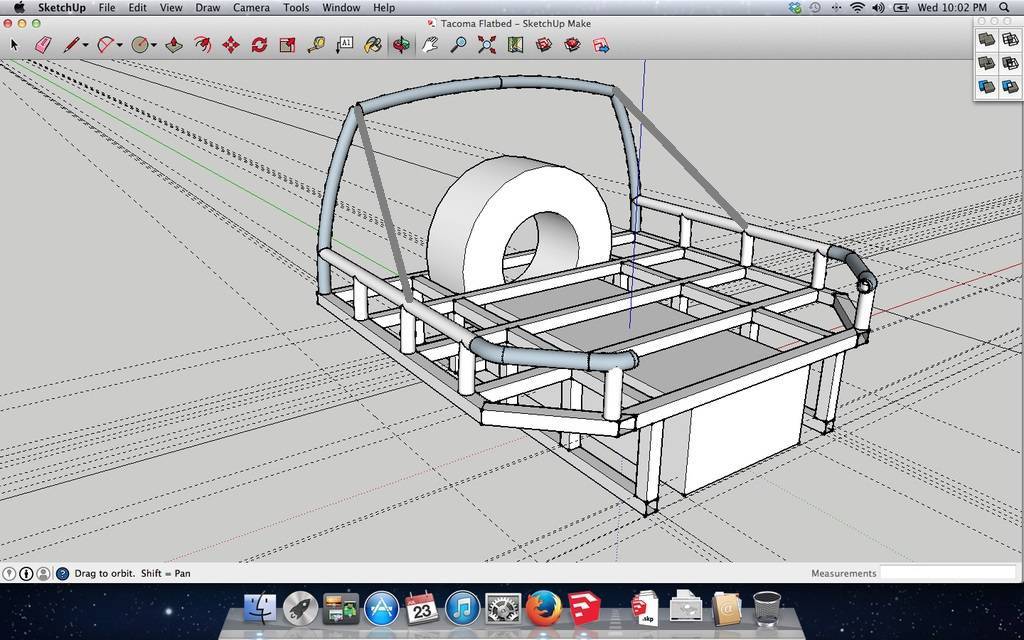Choose the Scale tool

click(x=287, y=45)
